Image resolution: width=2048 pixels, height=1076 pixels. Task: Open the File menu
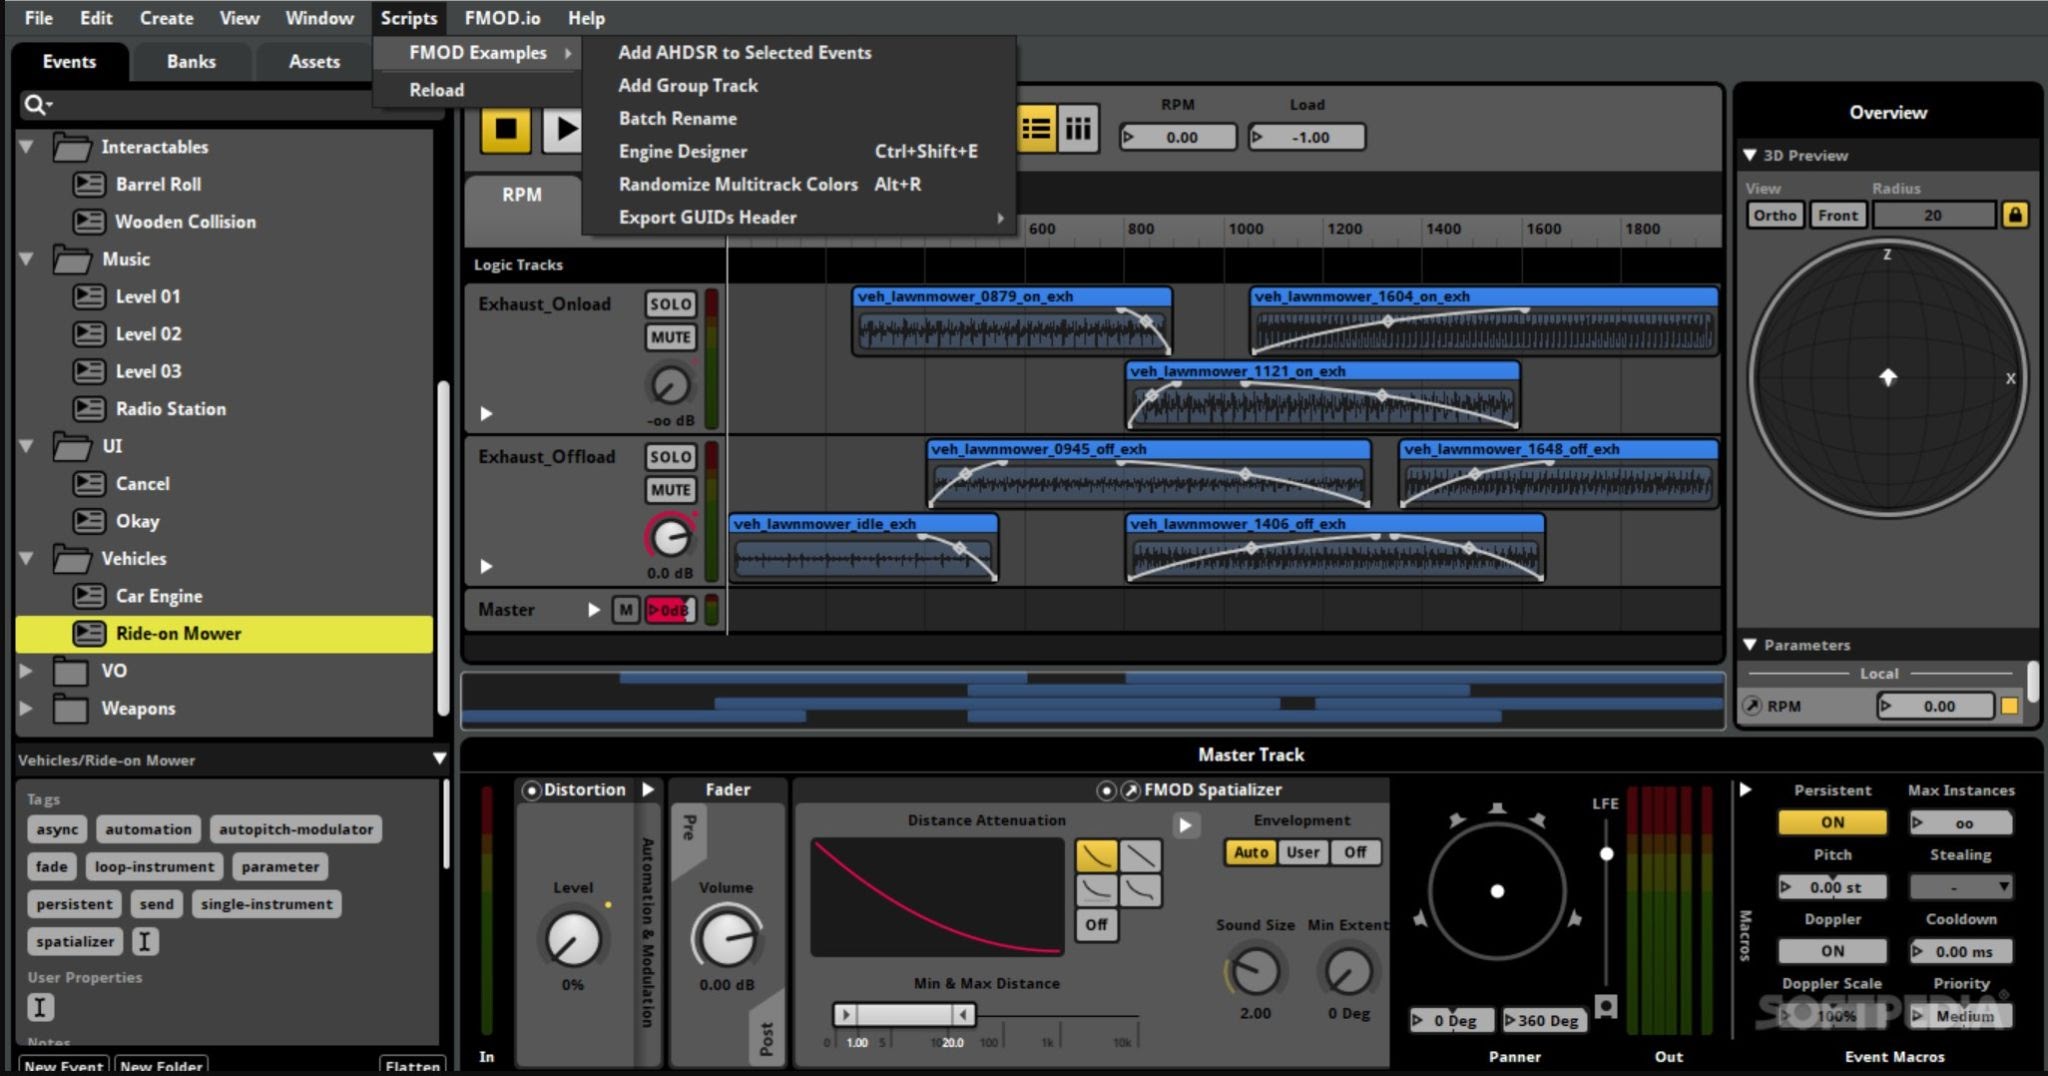coord(38,18)
